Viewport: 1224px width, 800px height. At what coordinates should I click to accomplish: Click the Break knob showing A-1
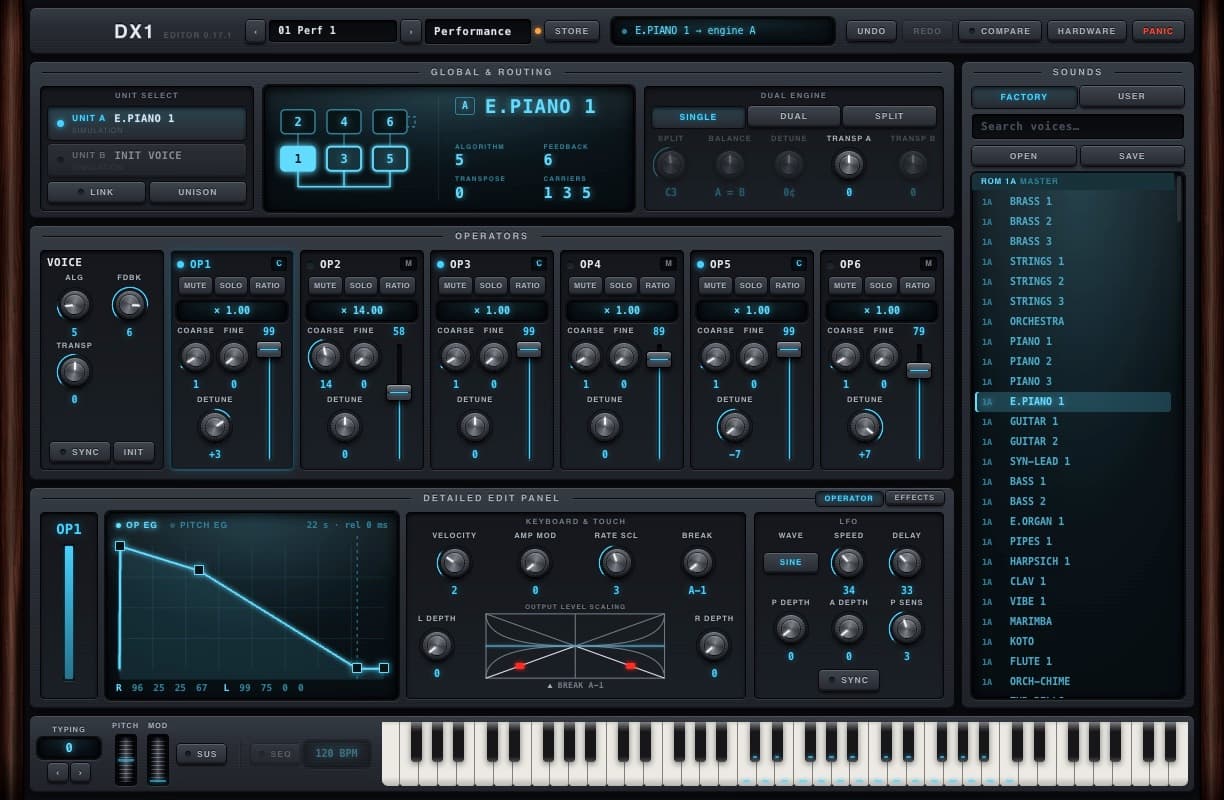point(697,562)
